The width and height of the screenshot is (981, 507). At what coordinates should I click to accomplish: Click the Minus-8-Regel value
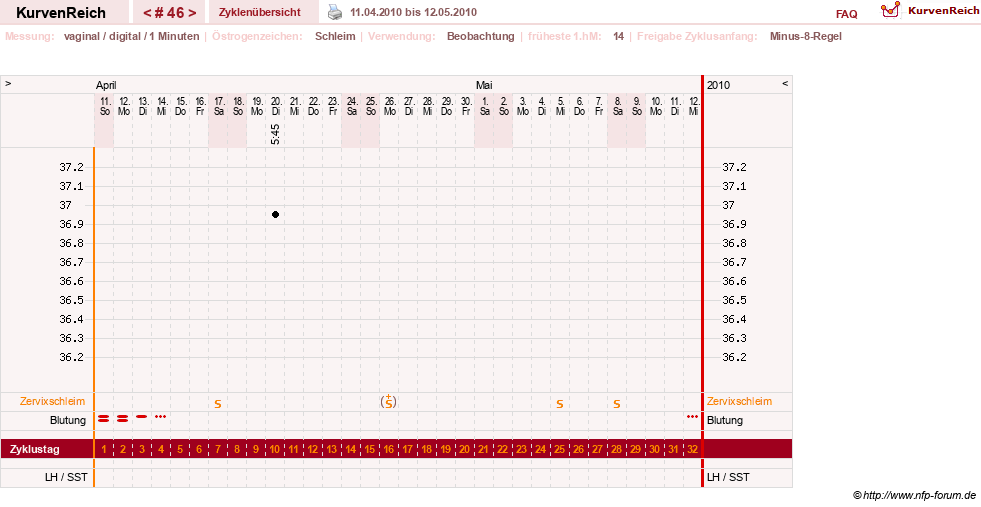pos(806,36)
